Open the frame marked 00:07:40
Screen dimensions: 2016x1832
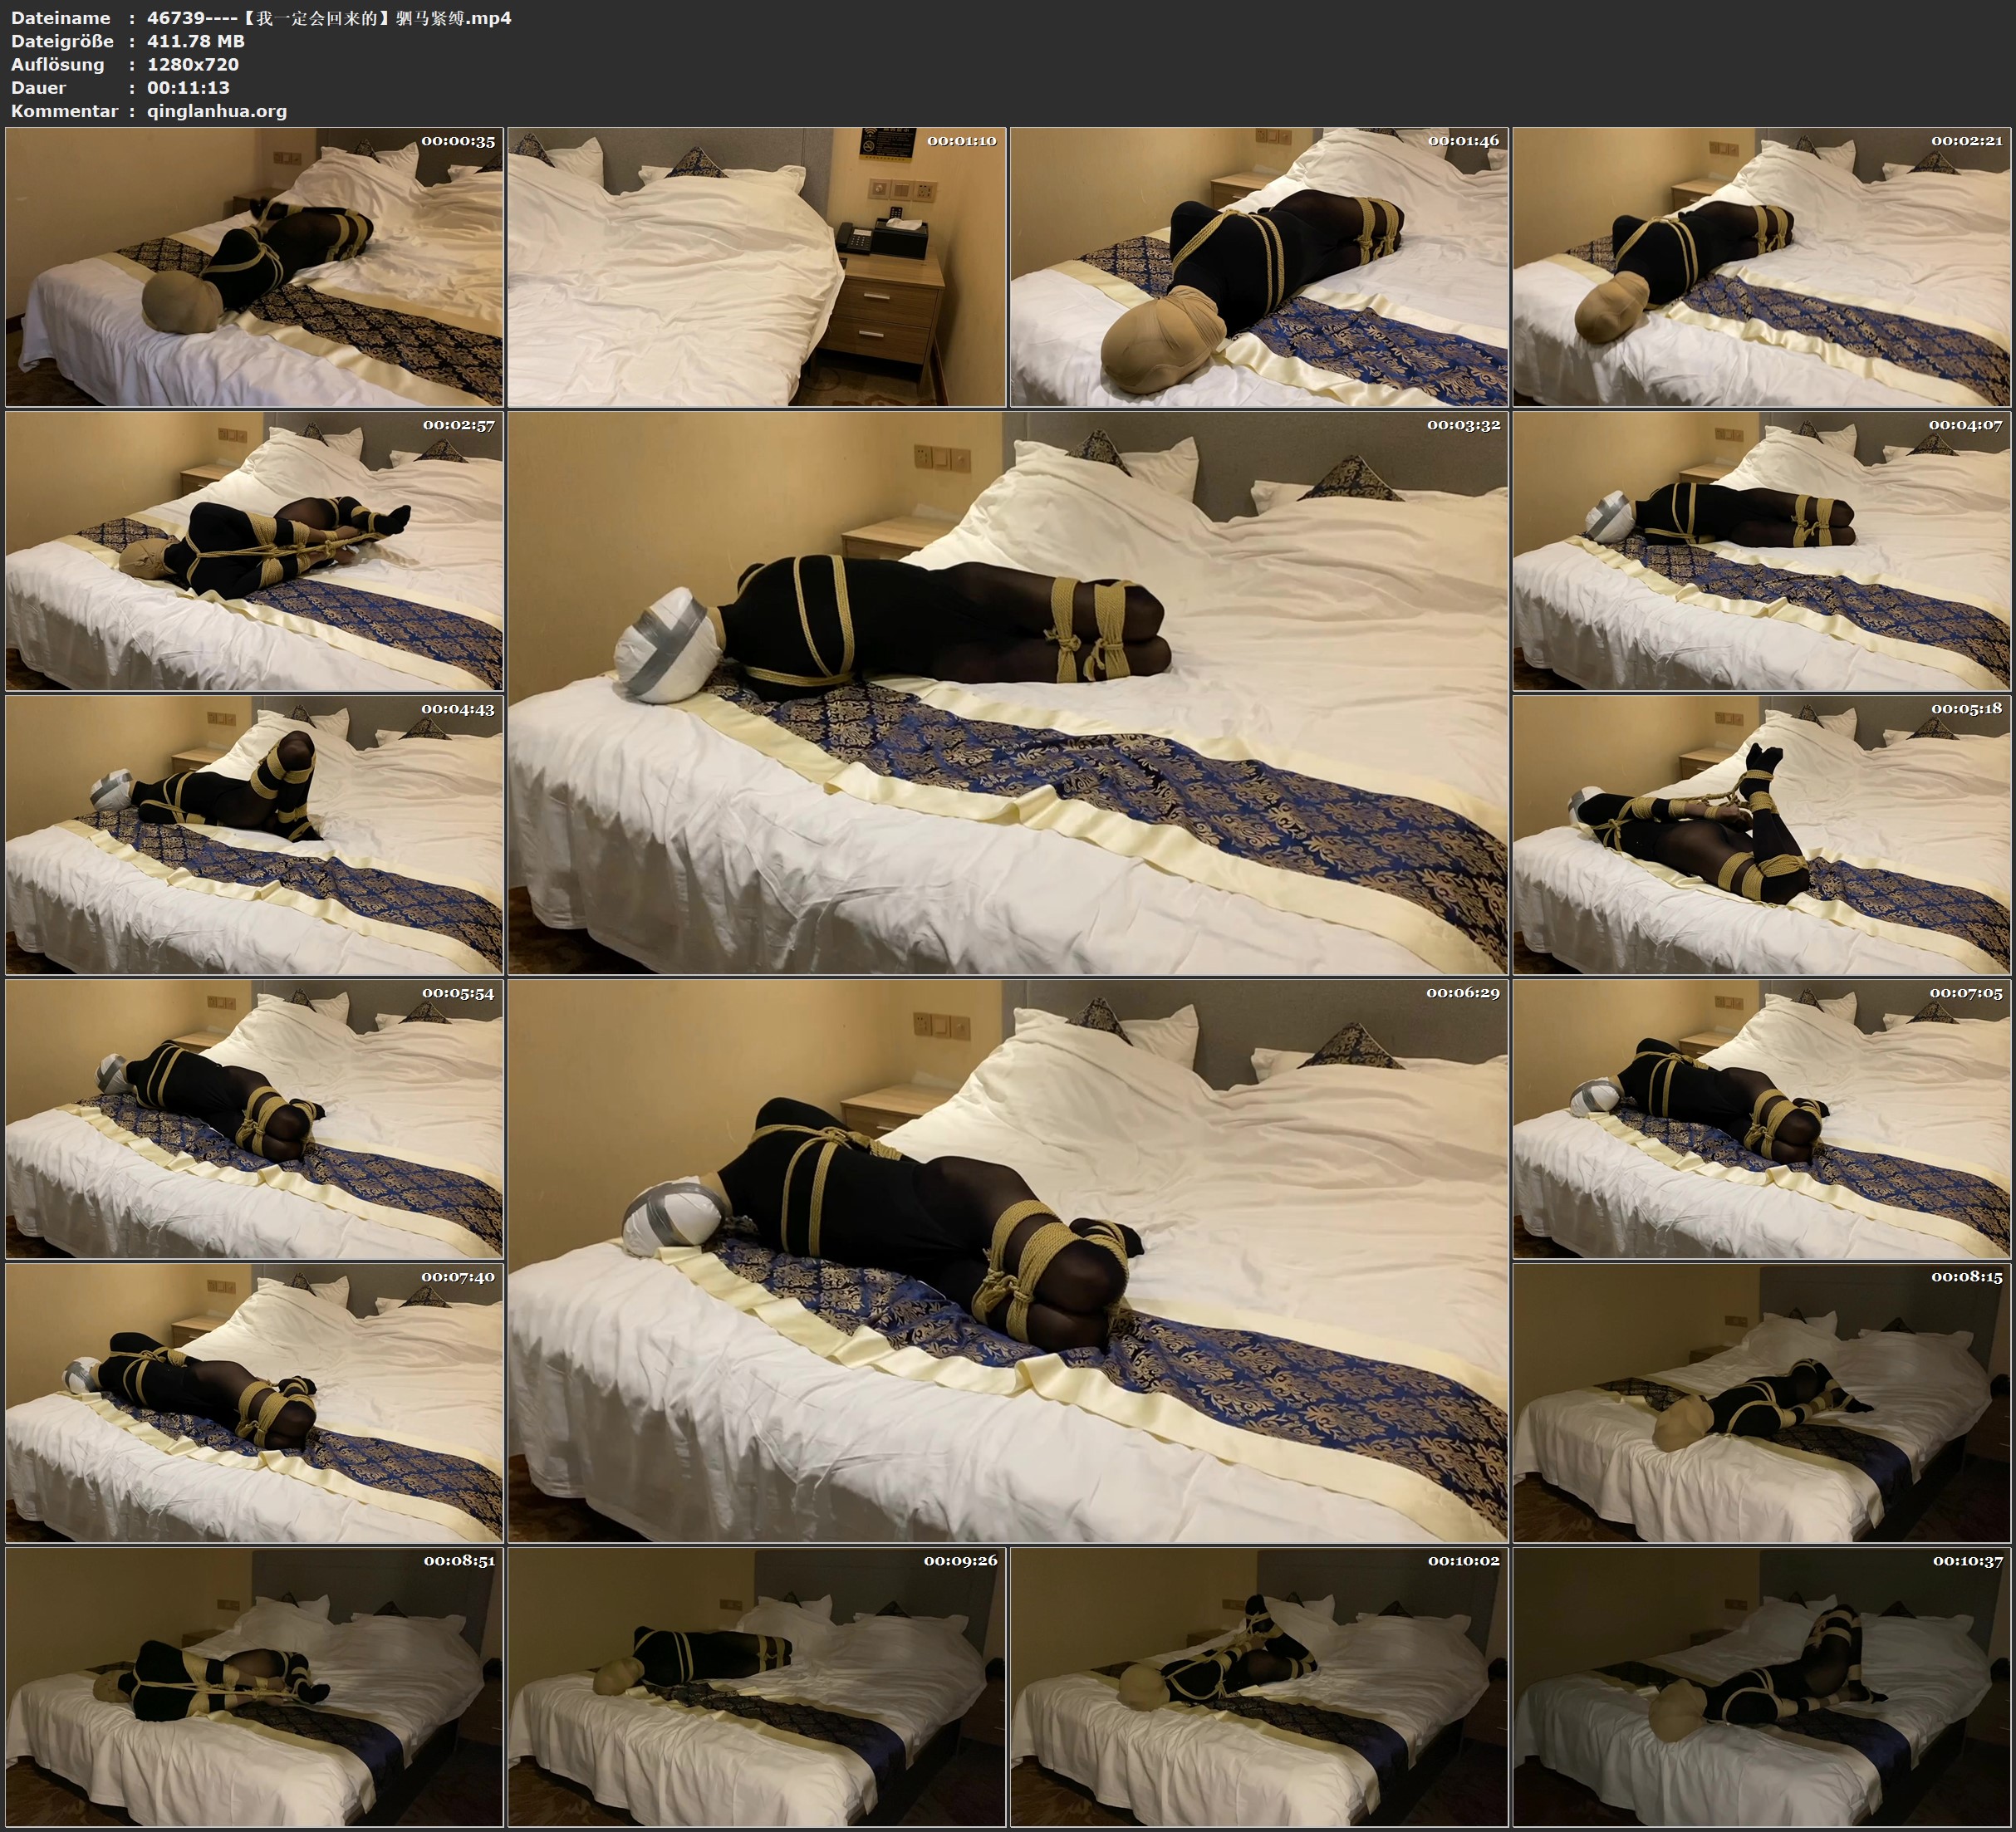pyautogui.click(x=254, y=1402)
